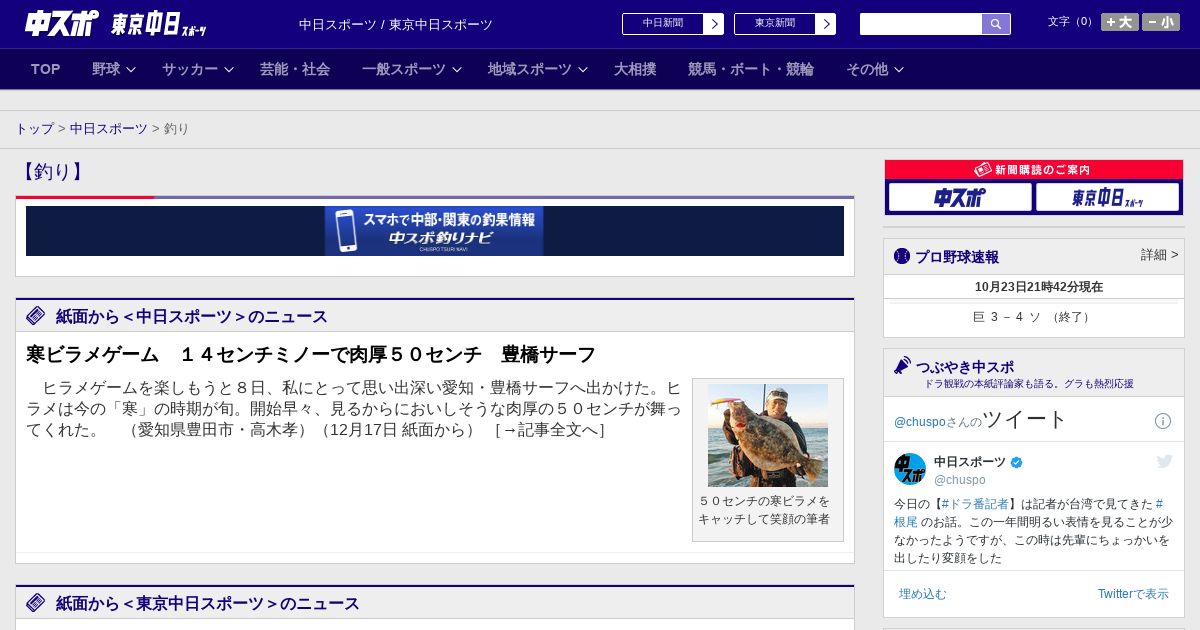Image resolution: width=1200 pixels, height=630 pixels.
Task: Click newspaper icon beside 東京中日スポーツ news heading
Action: pos(36,603)
